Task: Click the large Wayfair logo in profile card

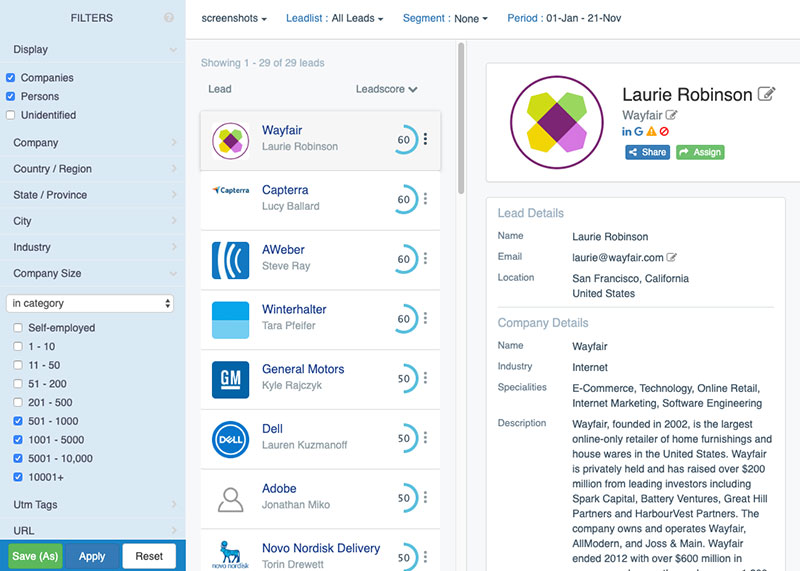Action: [557, 122]
